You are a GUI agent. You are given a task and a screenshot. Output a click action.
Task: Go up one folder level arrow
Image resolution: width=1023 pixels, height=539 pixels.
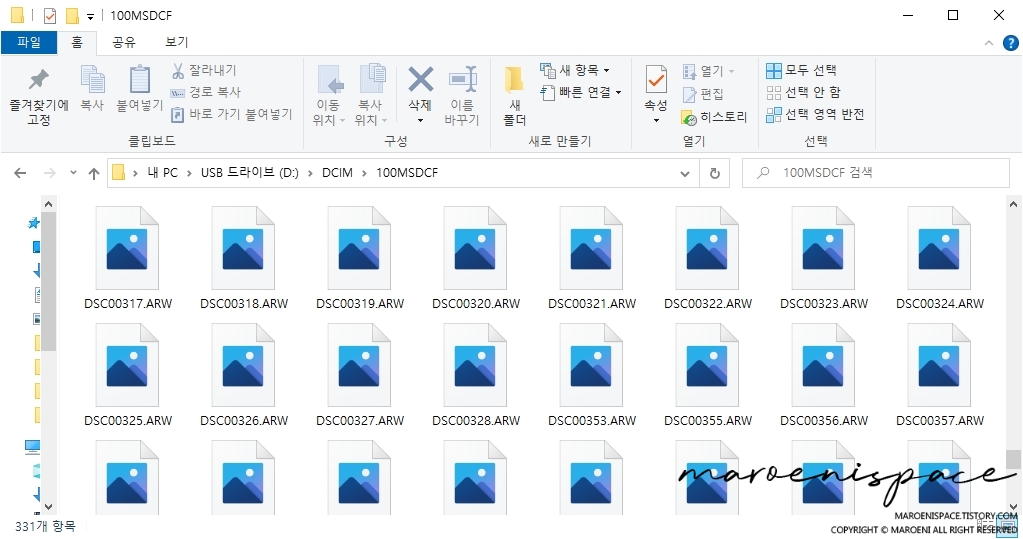(x=94, y=173)
